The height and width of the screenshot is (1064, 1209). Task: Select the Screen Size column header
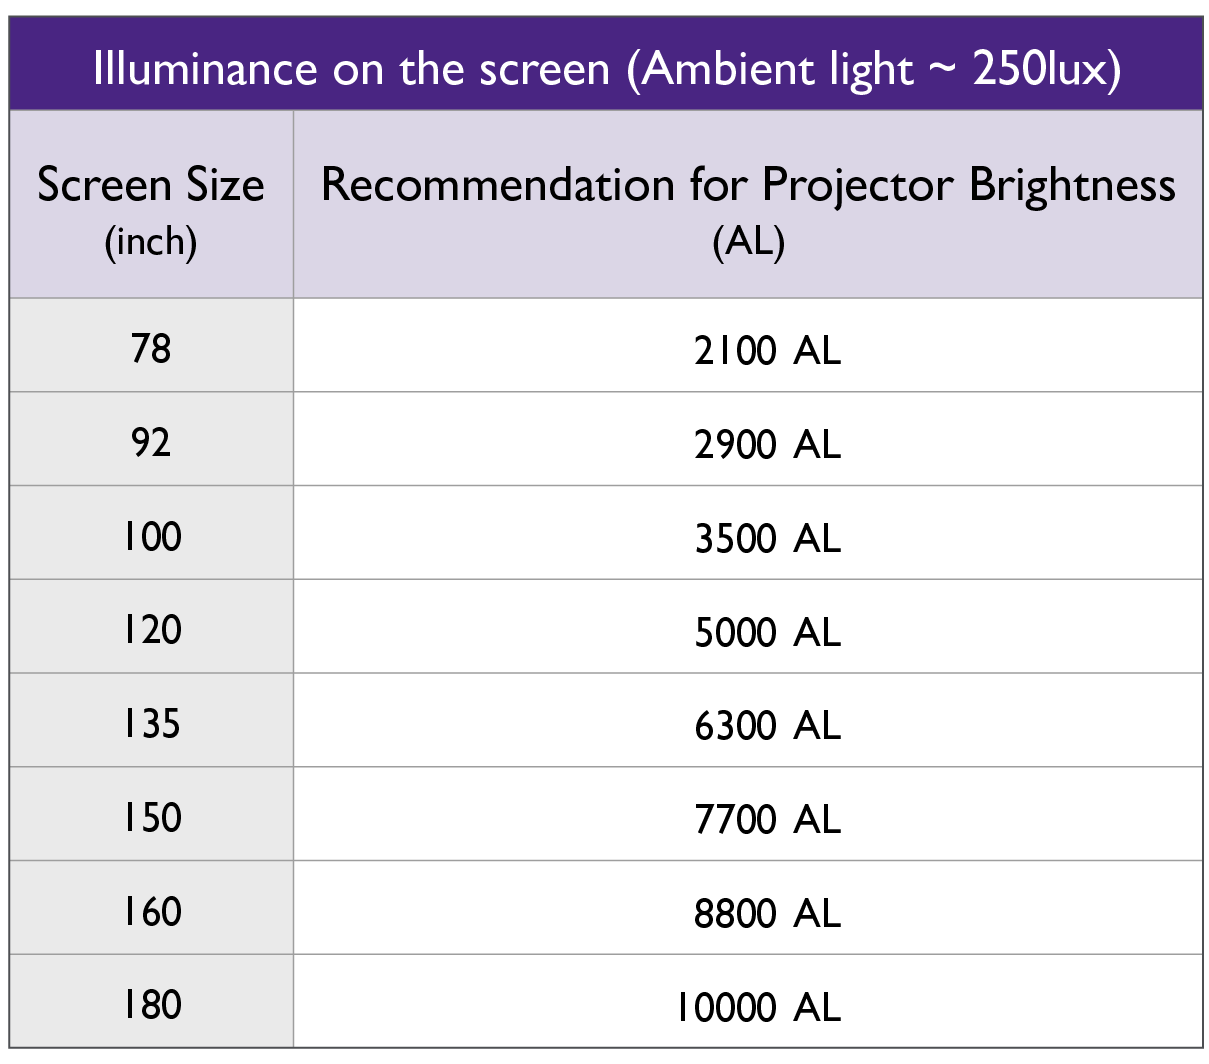tap(151, 186)
